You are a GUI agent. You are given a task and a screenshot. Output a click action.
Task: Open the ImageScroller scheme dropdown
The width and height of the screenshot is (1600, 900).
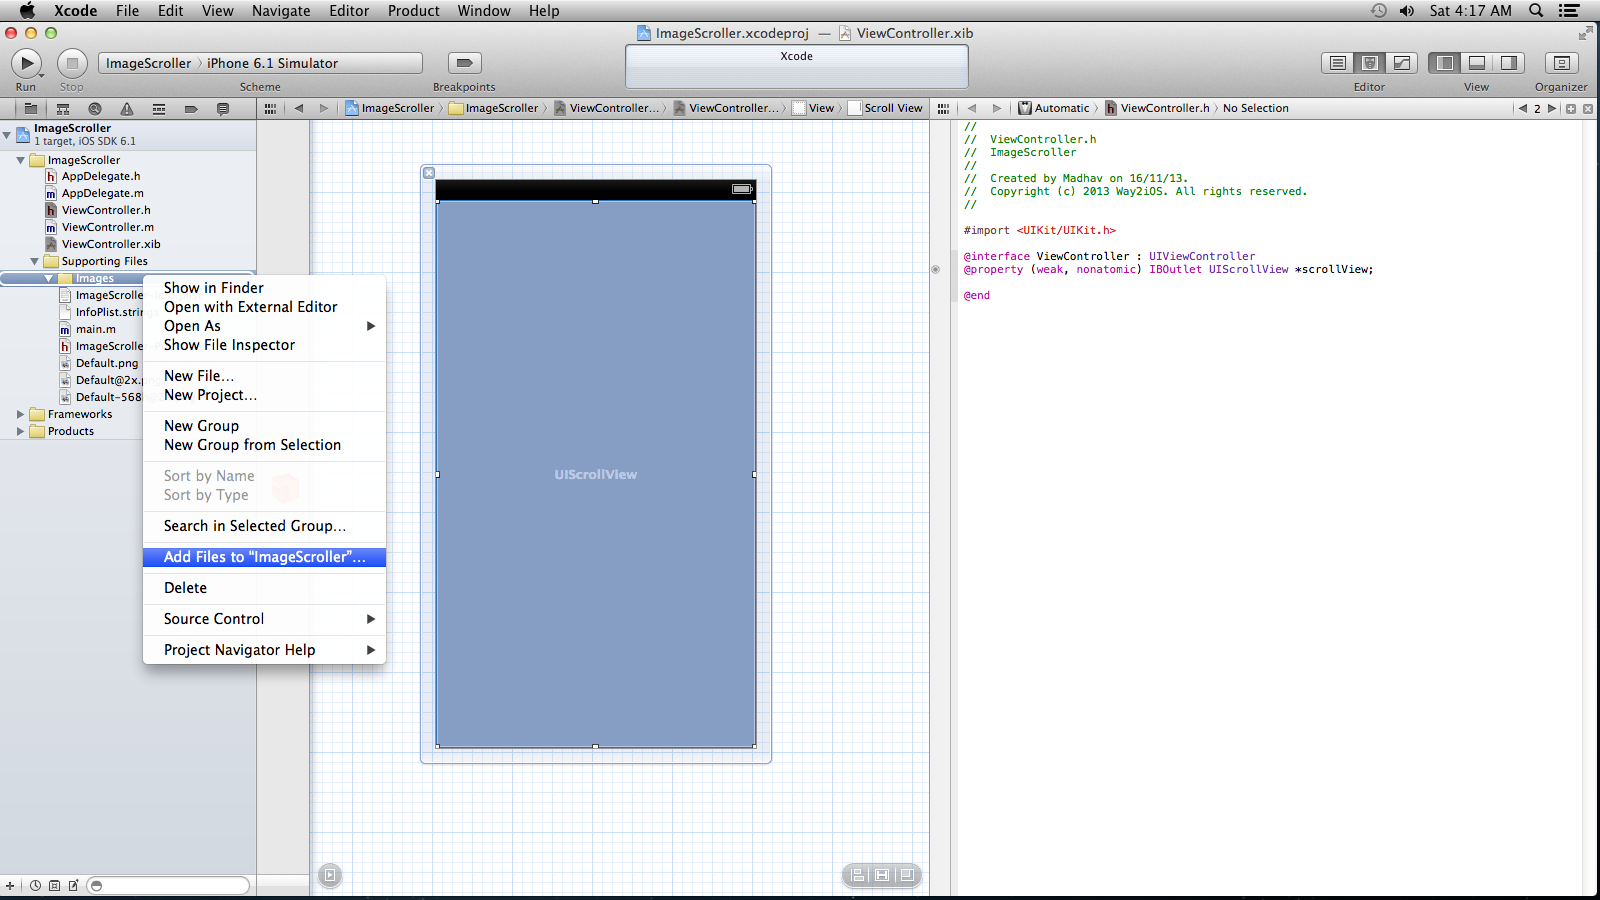point(149,63)
